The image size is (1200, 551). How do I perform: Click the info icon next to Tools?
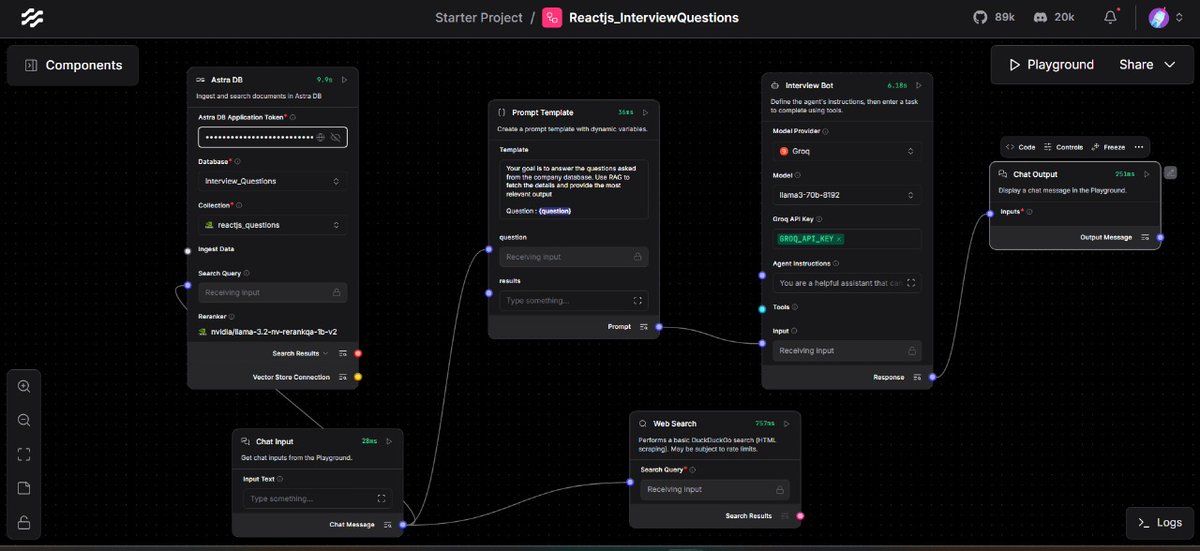pyautogui.click(x=797, y=307)
